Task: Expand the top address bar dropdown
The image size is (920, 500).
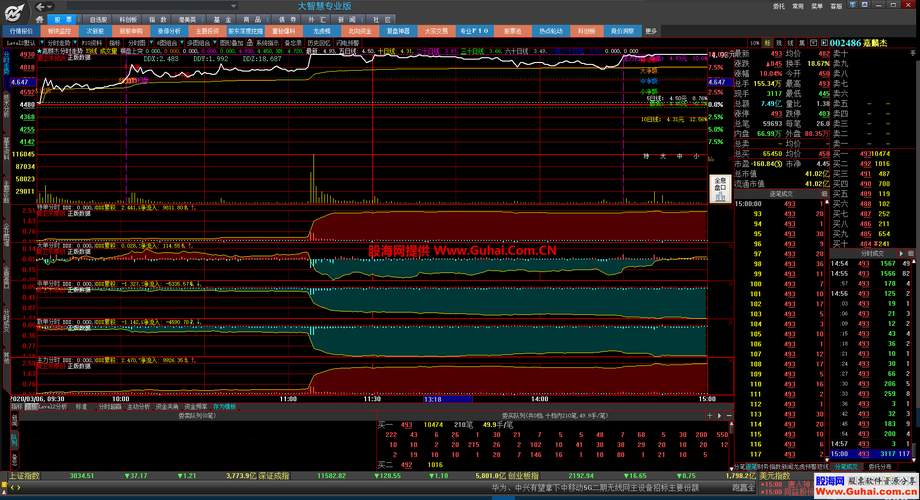Action: click(x=234, y=6)
